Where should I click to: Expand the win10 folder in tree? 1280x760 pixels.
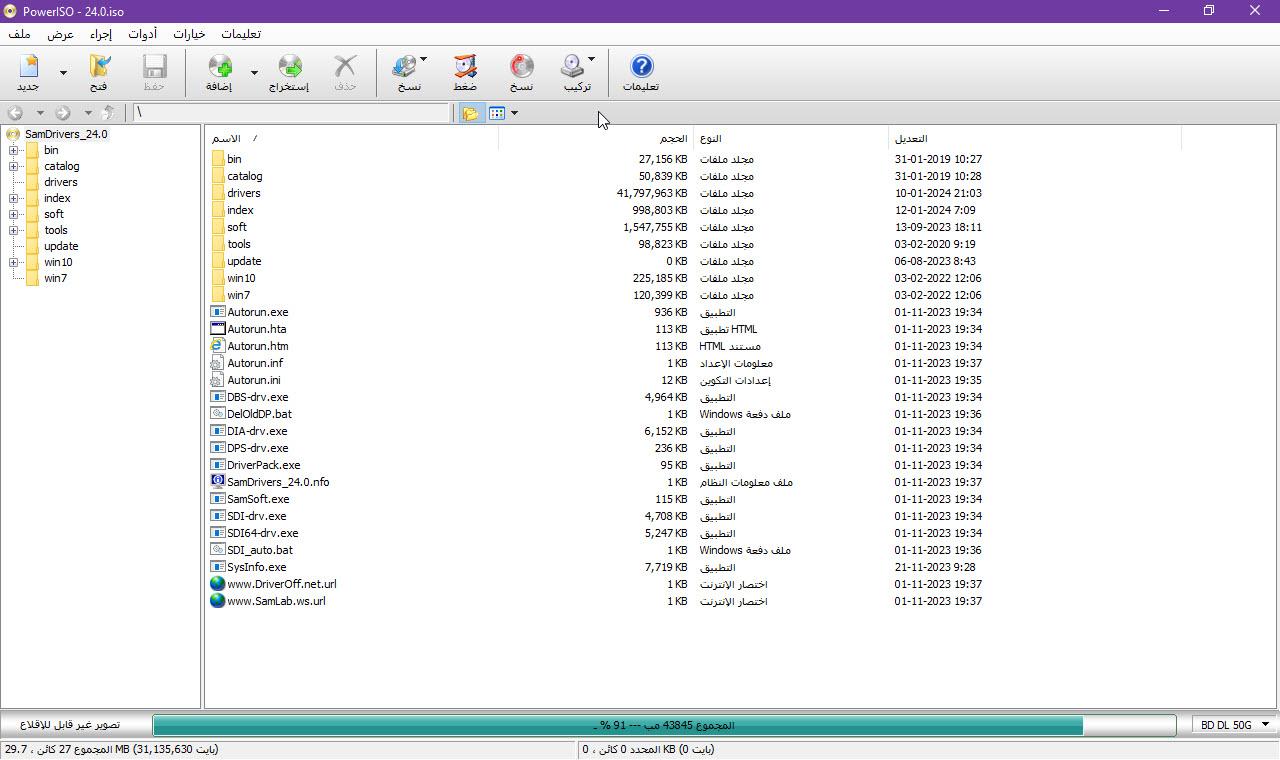pos(14,262)
